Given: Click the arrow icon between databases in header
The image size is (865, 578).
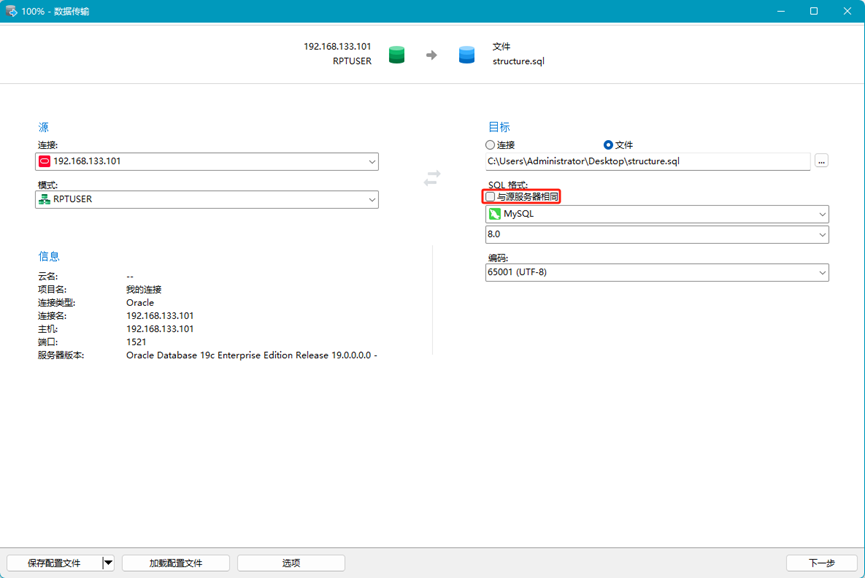Looking at the screenshot, I should click(431, 55).
